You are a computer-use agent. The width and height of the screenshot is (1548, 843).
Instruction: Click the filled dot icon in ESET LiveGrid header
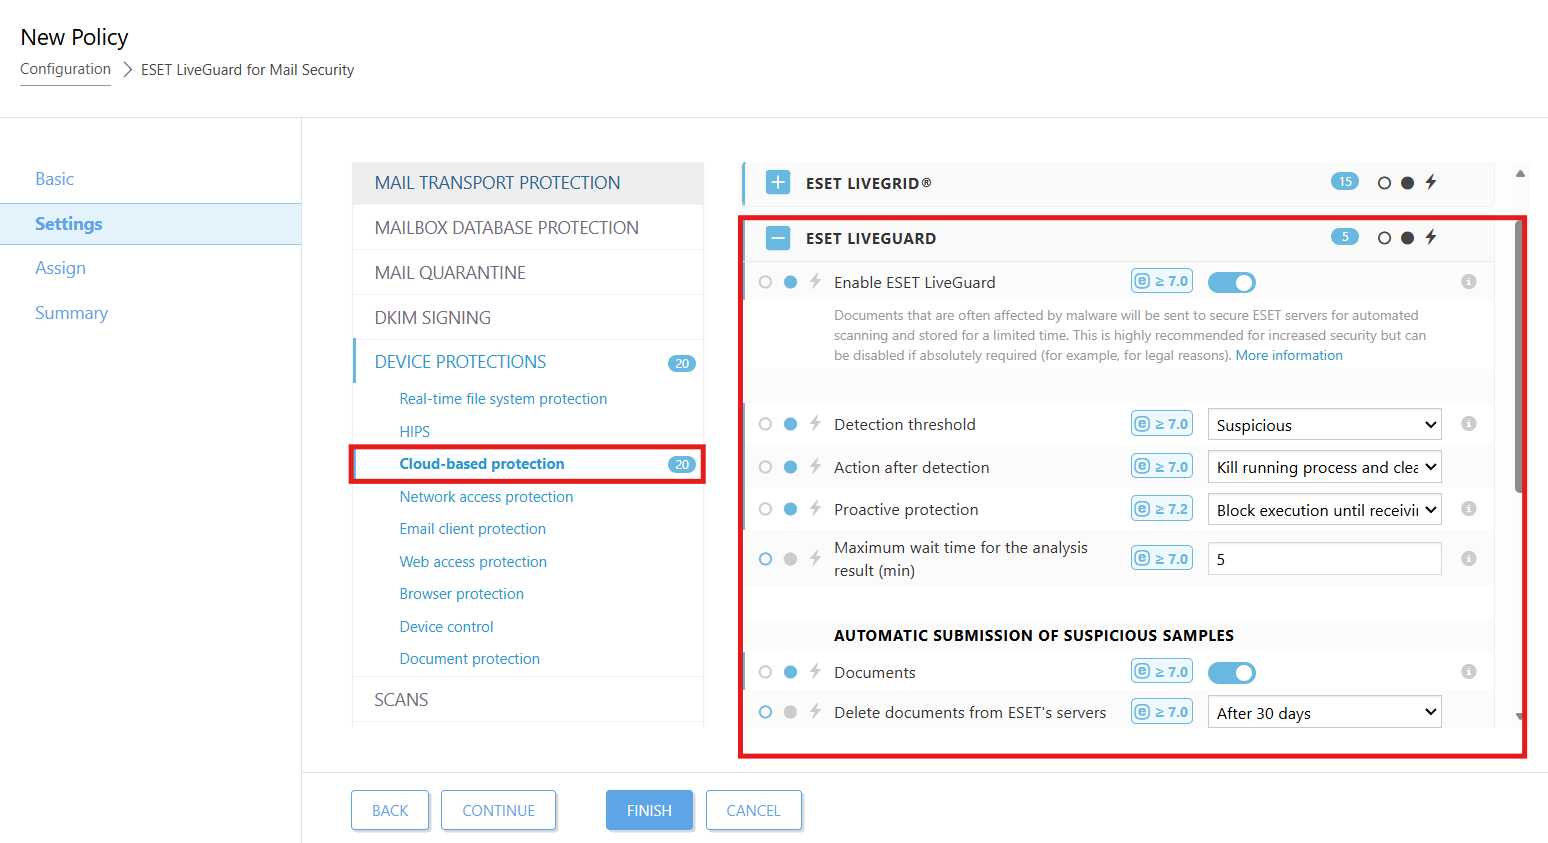(1407, 183)
